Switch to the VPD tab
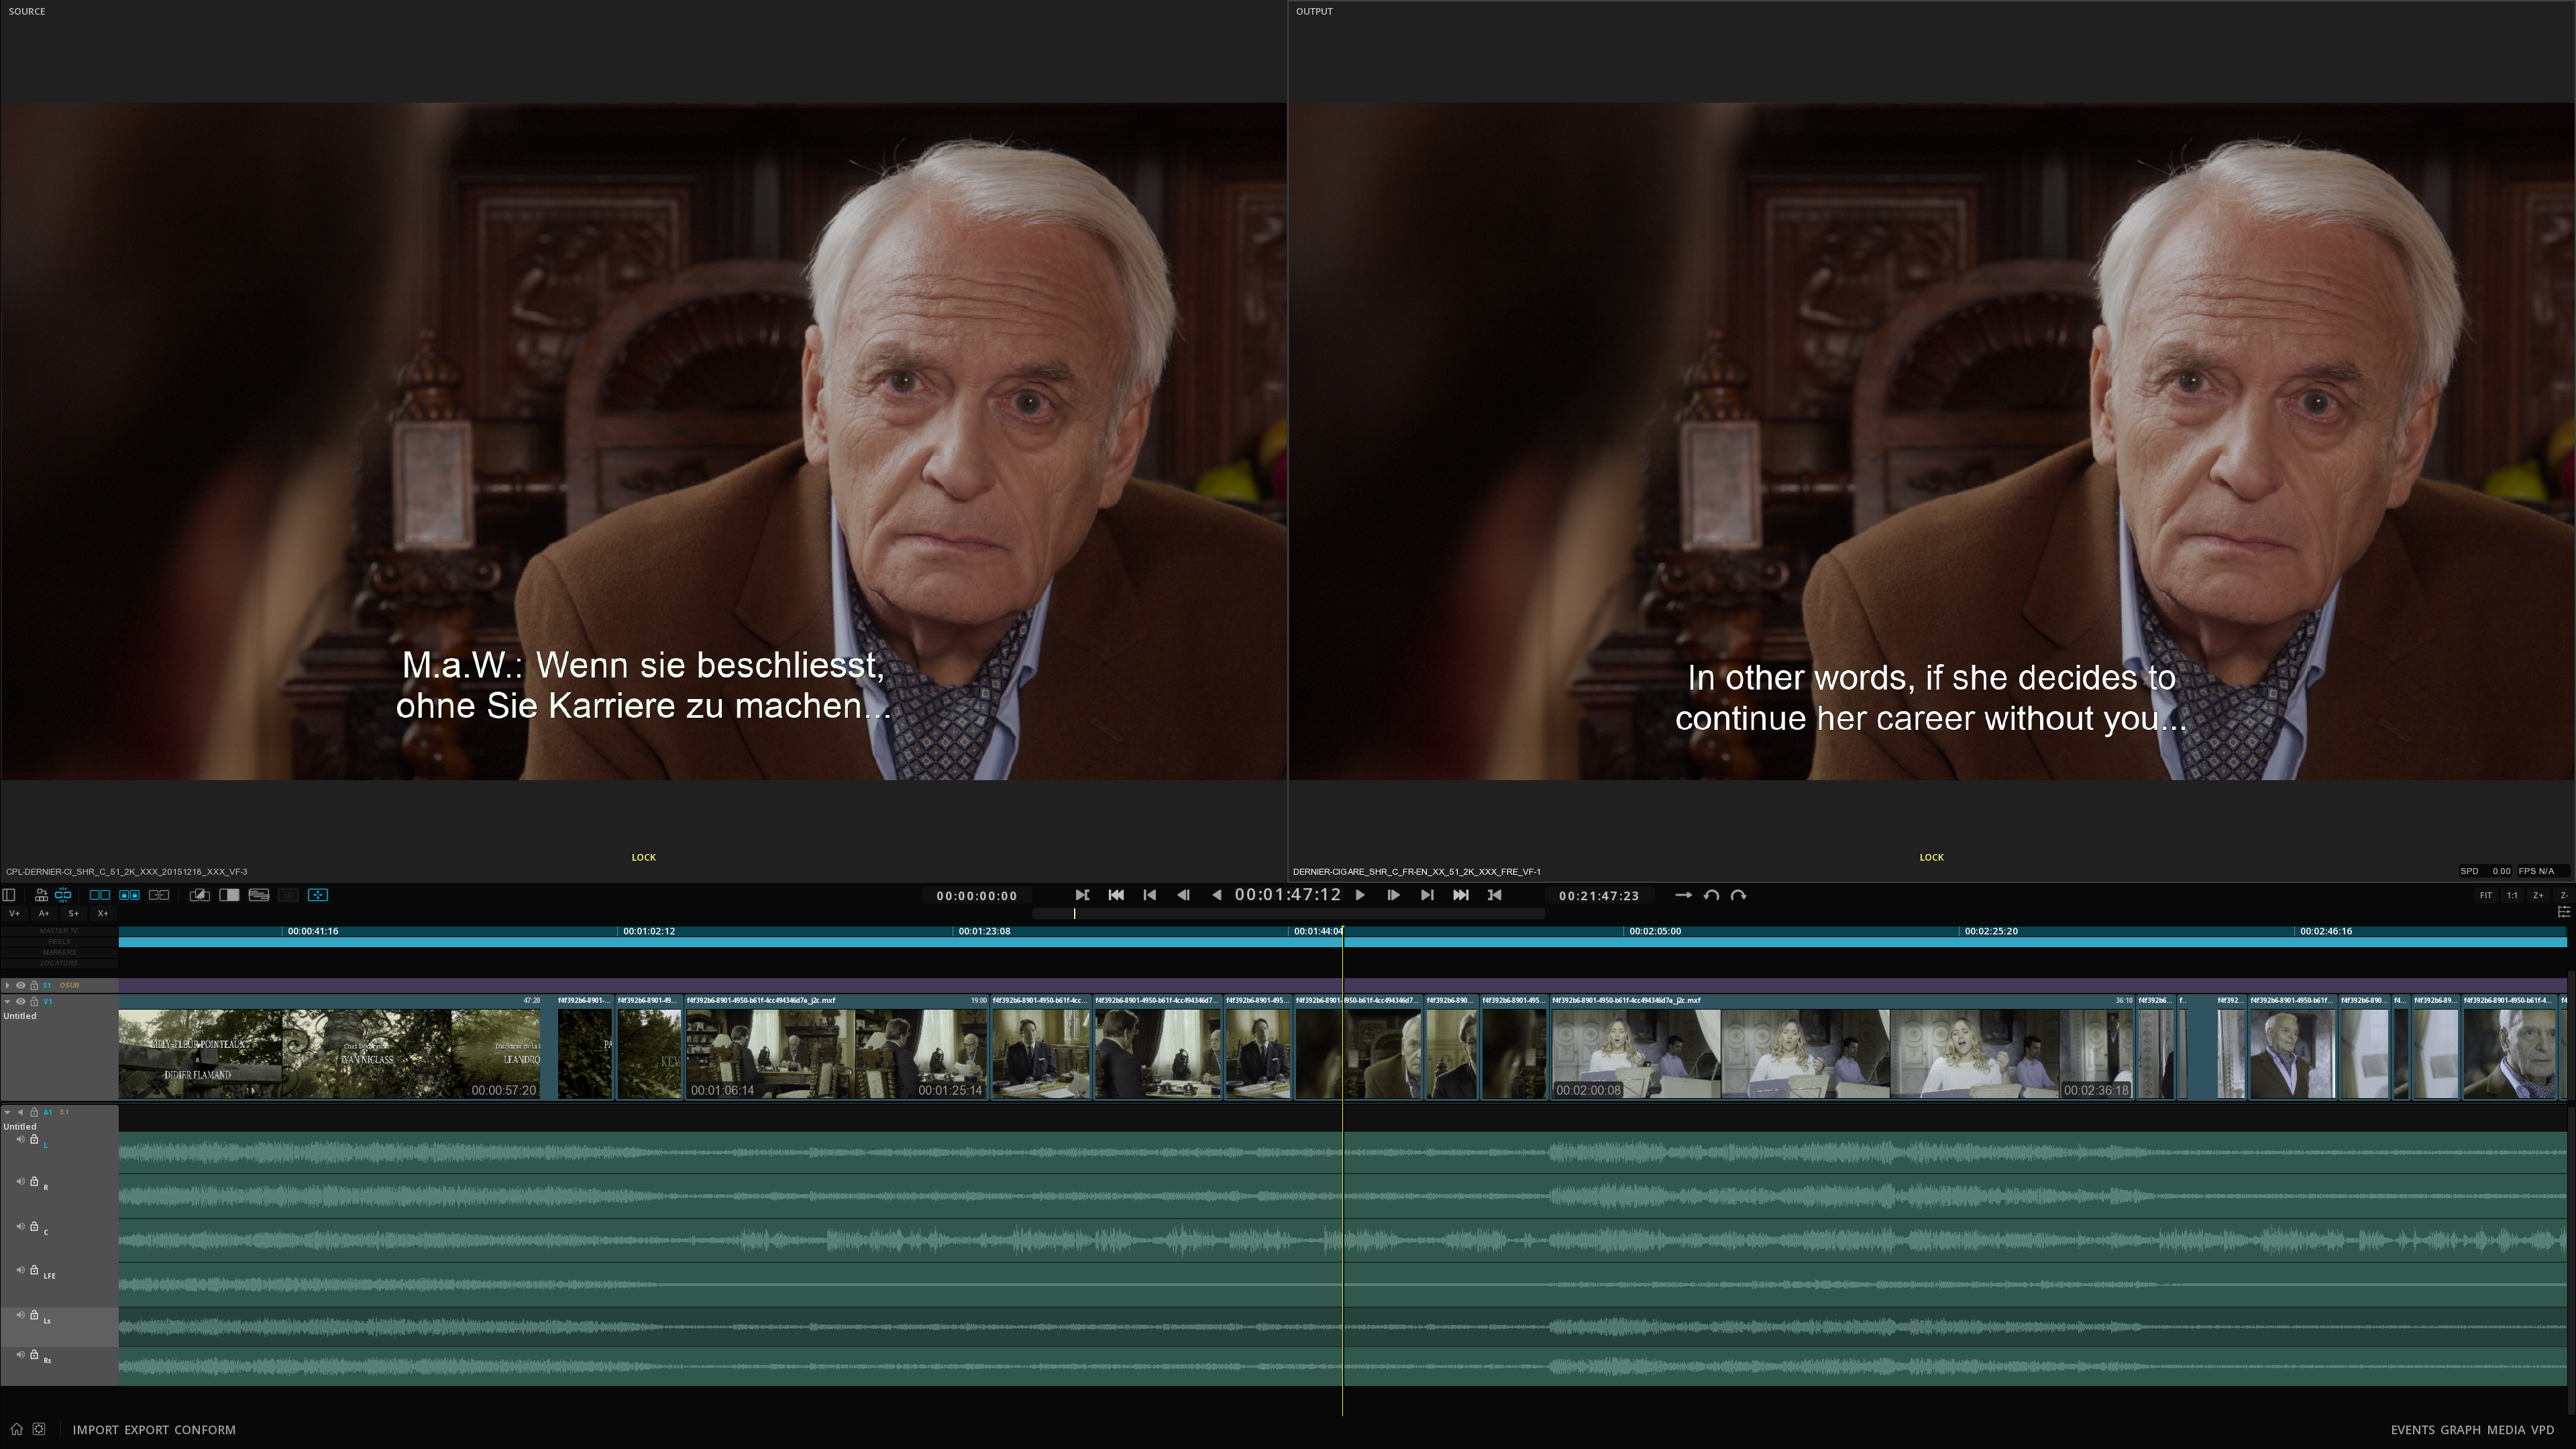2576x1449 pixels. (2542, 1430)
